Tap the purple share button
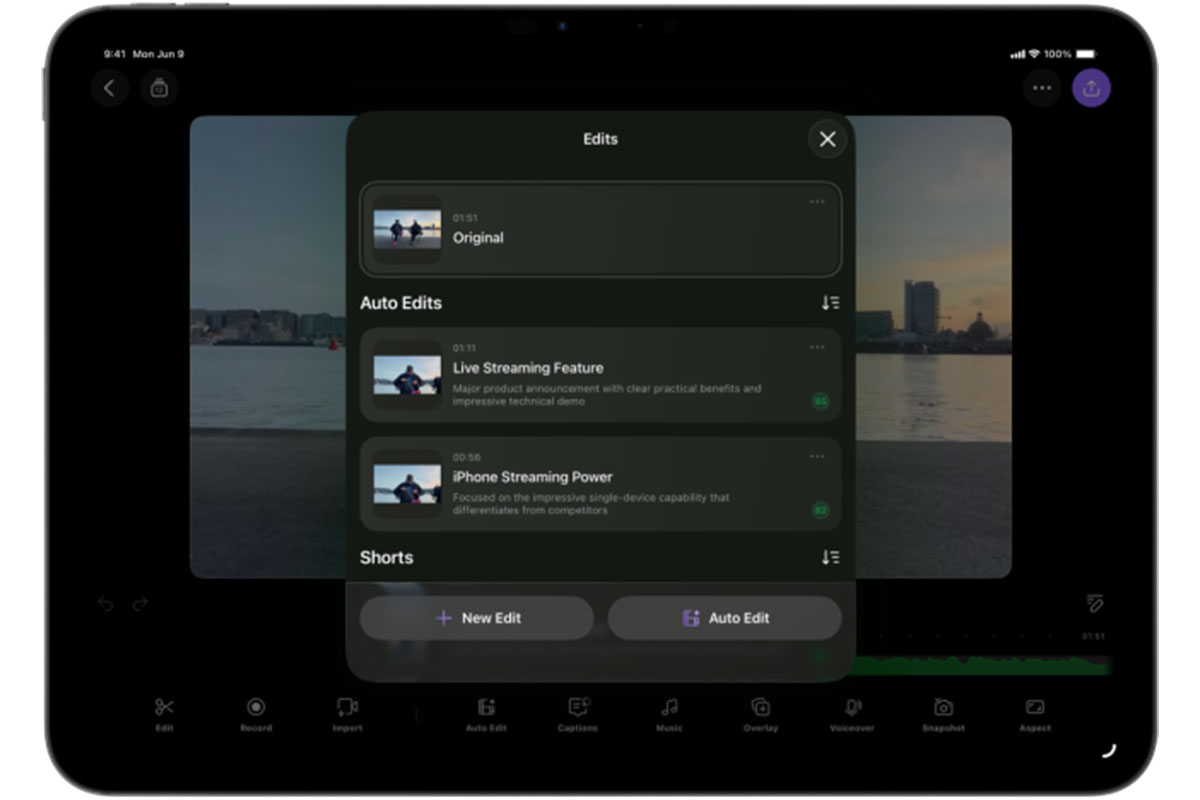Image resolution: width=1200 pixels, height=800 pixels. coord(1091,88)
